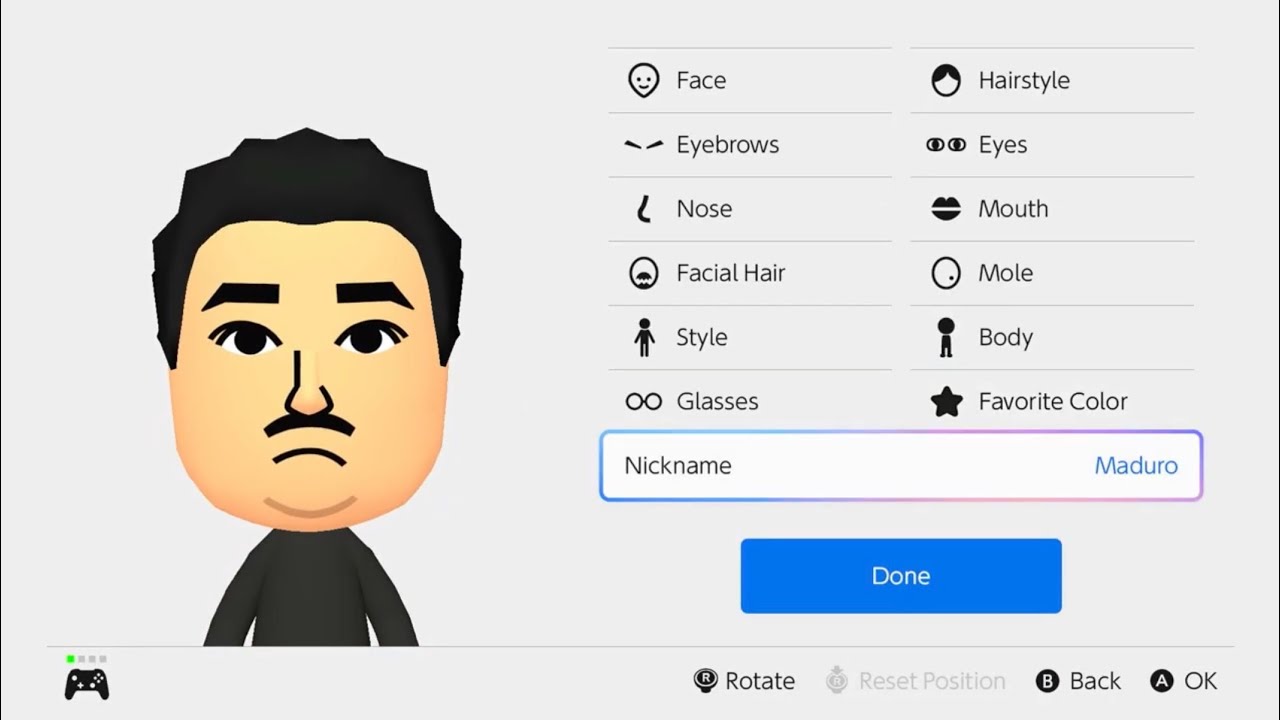
Task: Click the Facial Hair icon
Action: pyautogui.click(x=644, y=273)
